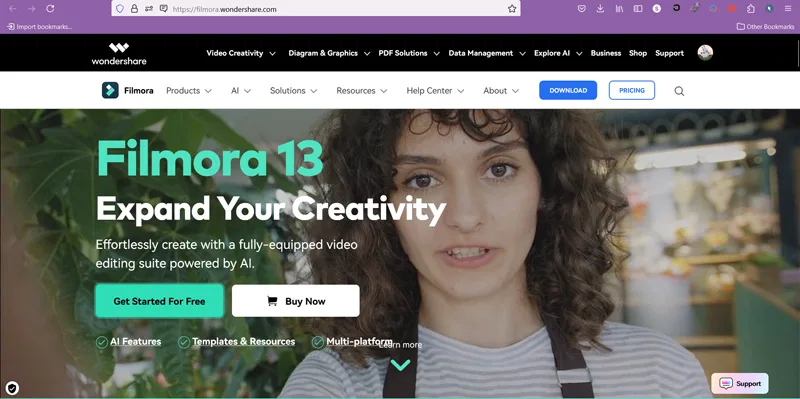
Task: Open the Other Bookmarks folder
Action: (x=765, y=27)
